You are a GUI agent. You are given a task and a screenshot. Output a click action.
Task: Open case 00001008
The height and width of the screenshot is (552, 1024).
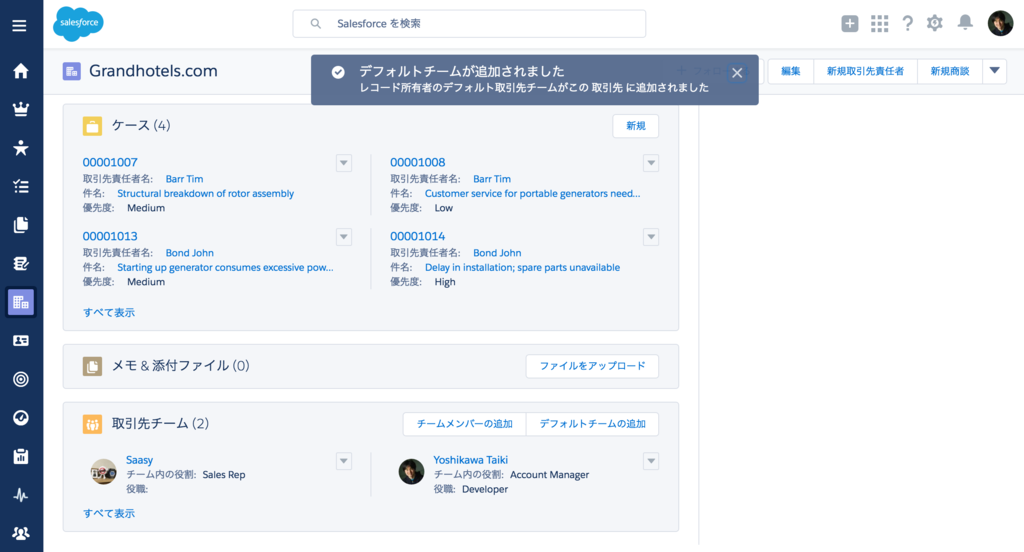[x=417, y=162]
